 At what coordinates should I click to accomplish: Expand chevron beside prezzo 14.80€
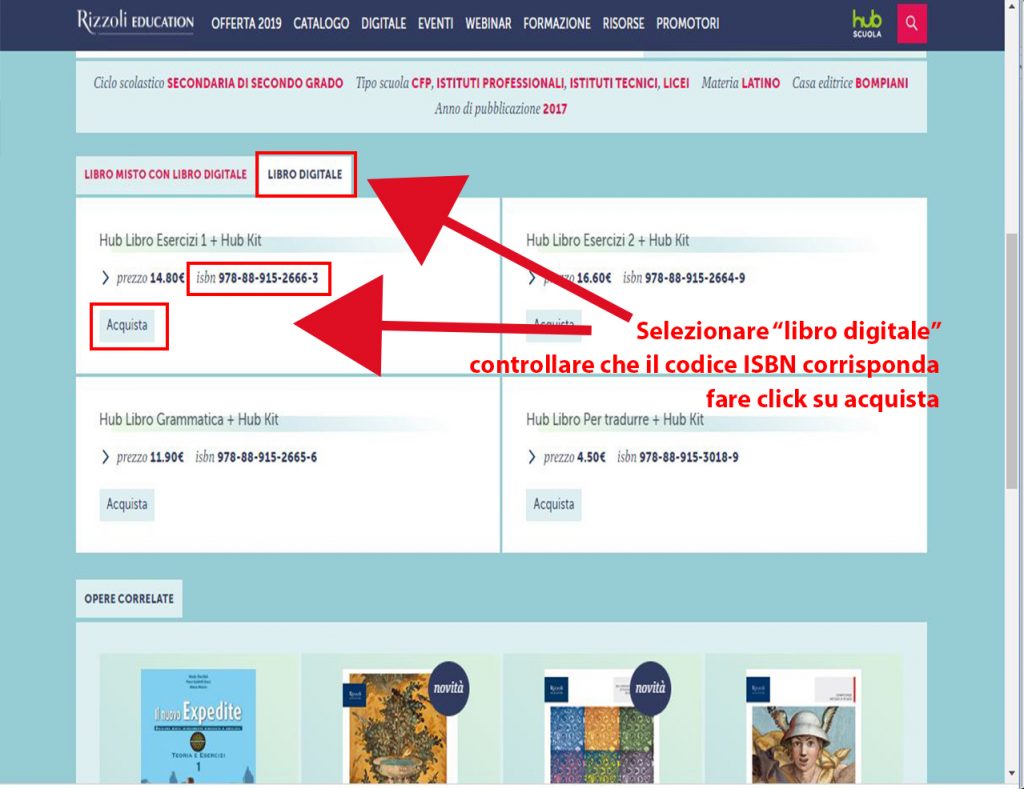105,278
